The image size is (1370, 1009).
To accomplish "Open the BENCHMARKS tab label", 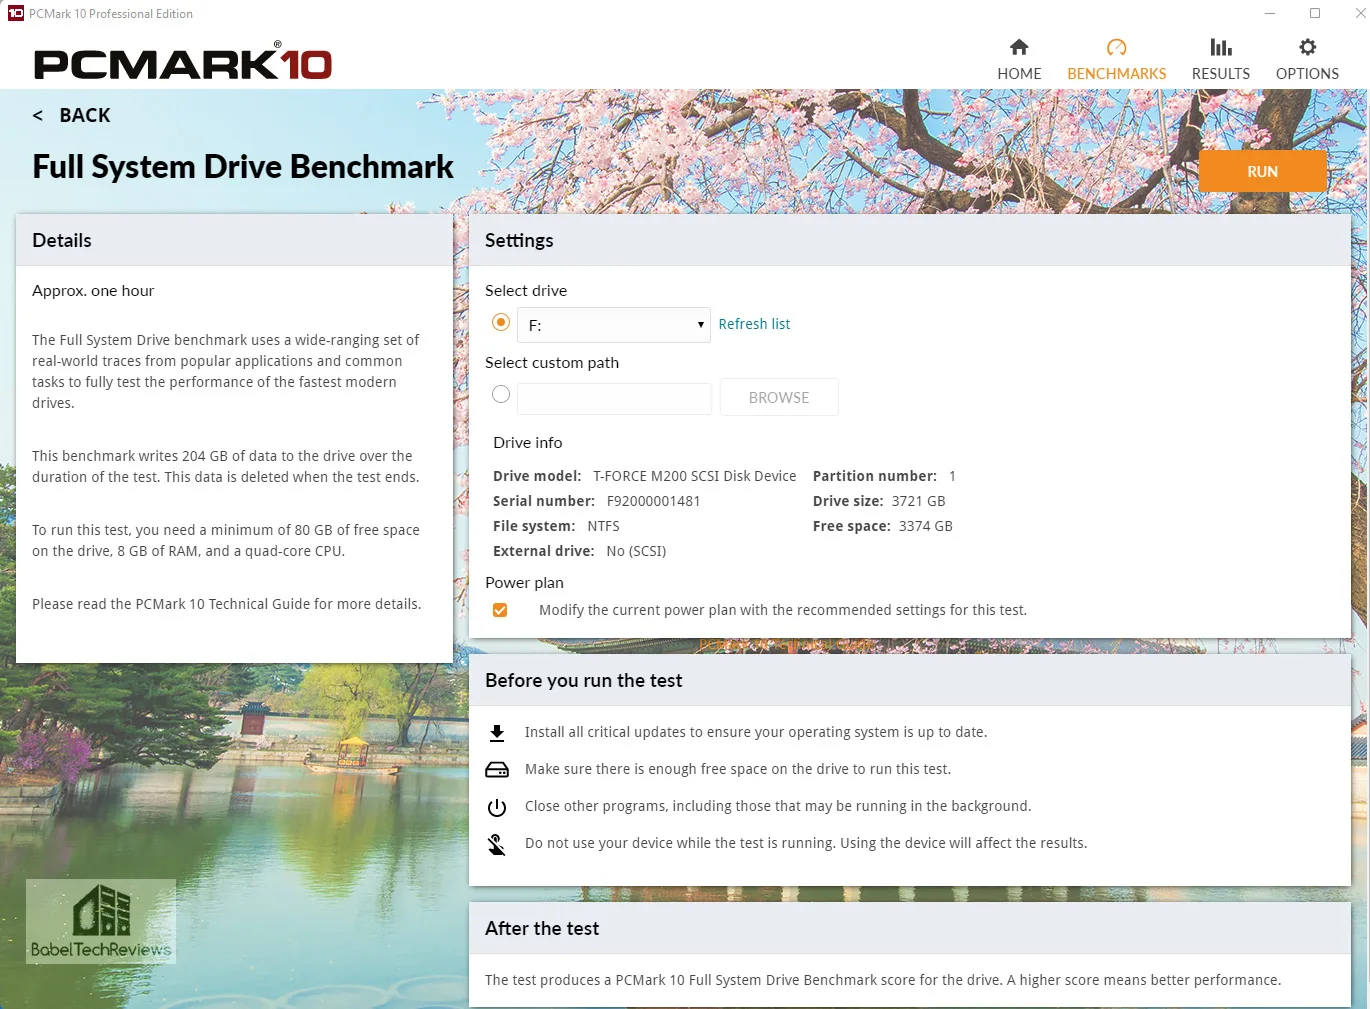I will [1116, 74].
